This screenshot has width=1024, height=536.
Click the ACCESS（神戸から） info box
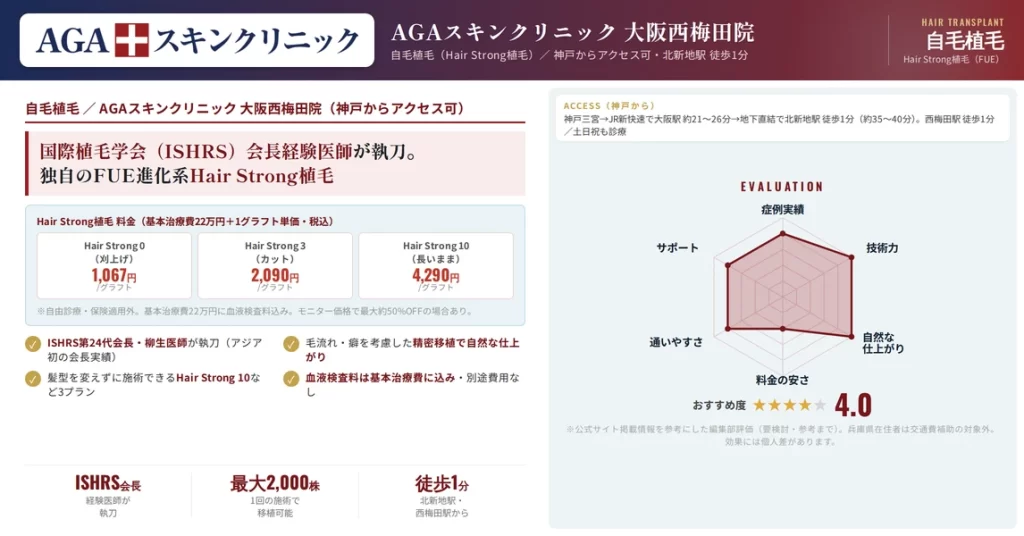tap(782, 118)
